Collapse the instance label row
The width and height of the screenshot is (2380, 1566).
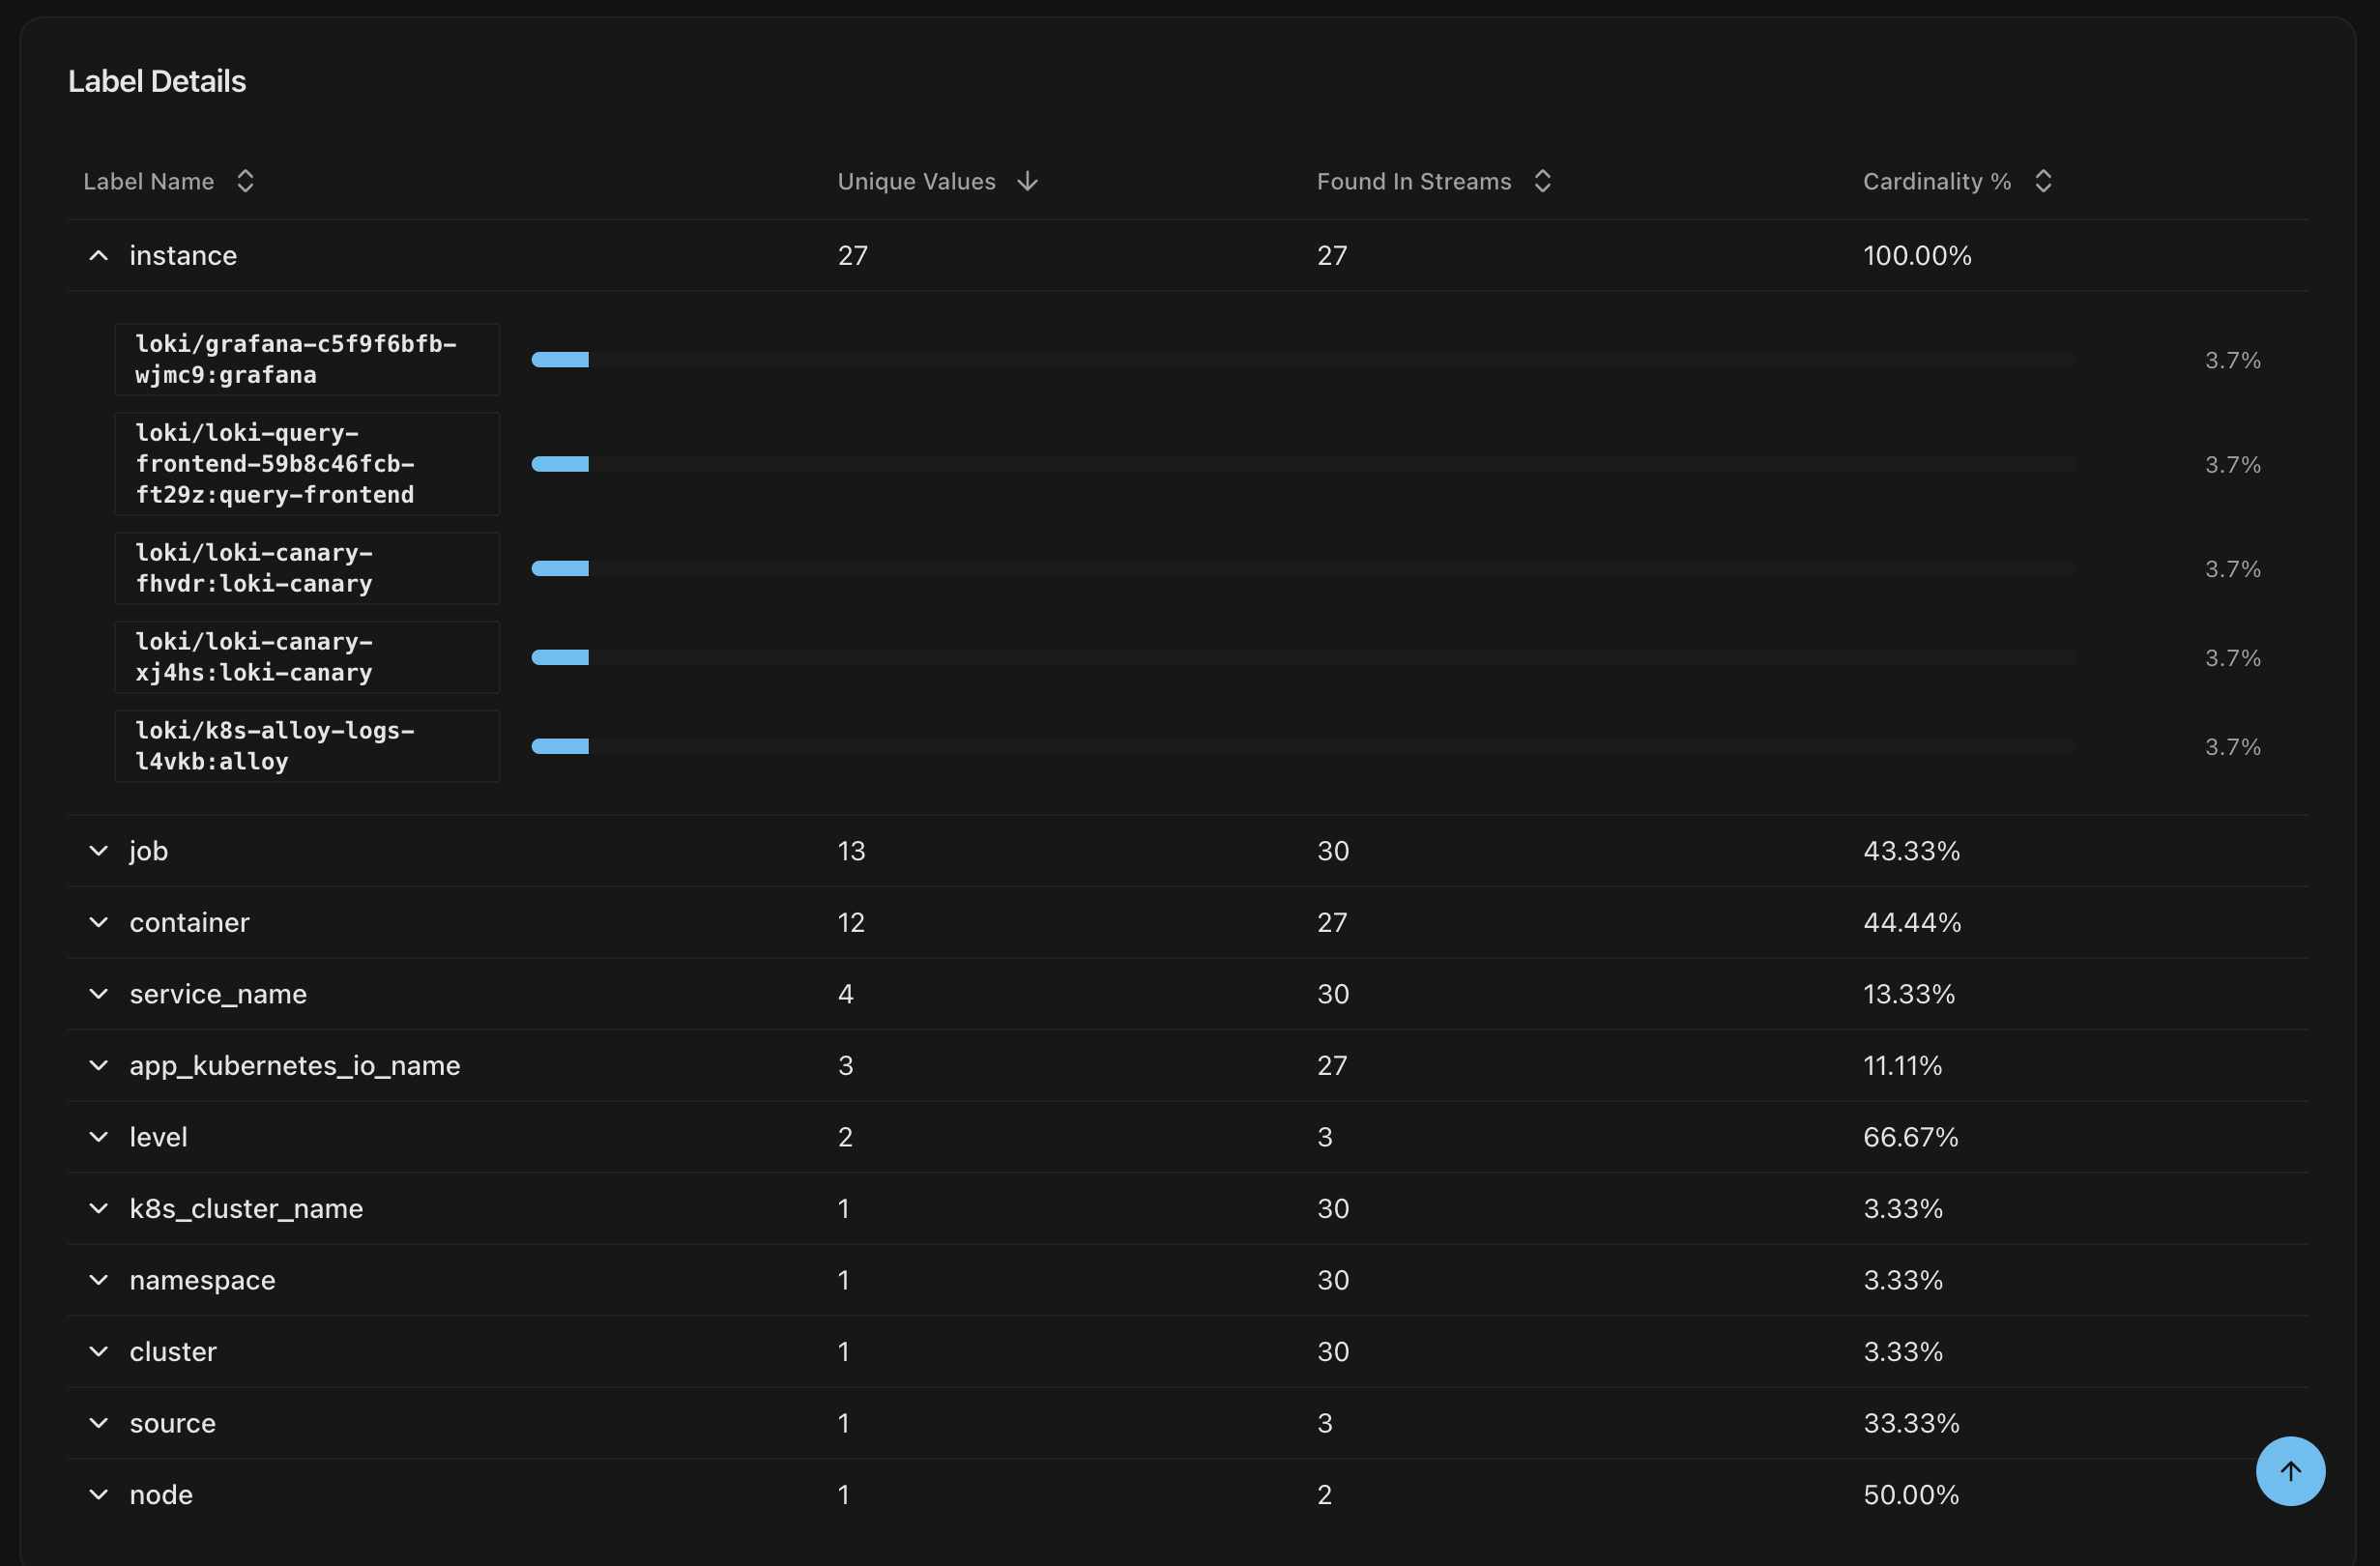[x=98, y=255]
